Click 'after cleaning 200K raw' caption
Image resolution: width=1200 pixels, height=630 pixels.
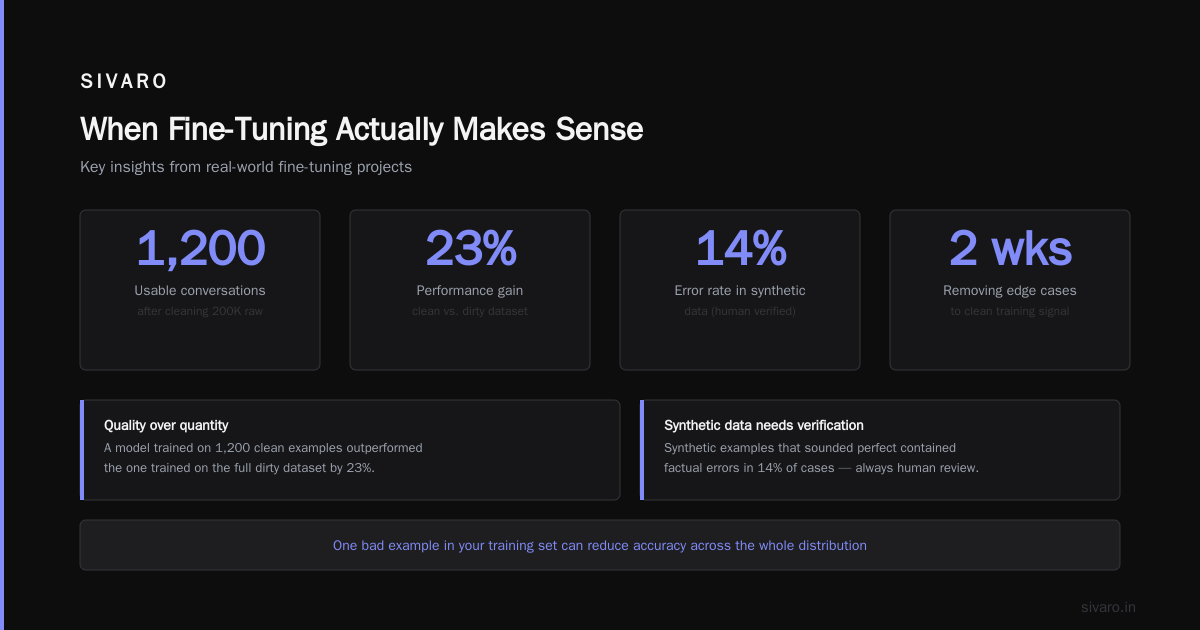(200, 311)
